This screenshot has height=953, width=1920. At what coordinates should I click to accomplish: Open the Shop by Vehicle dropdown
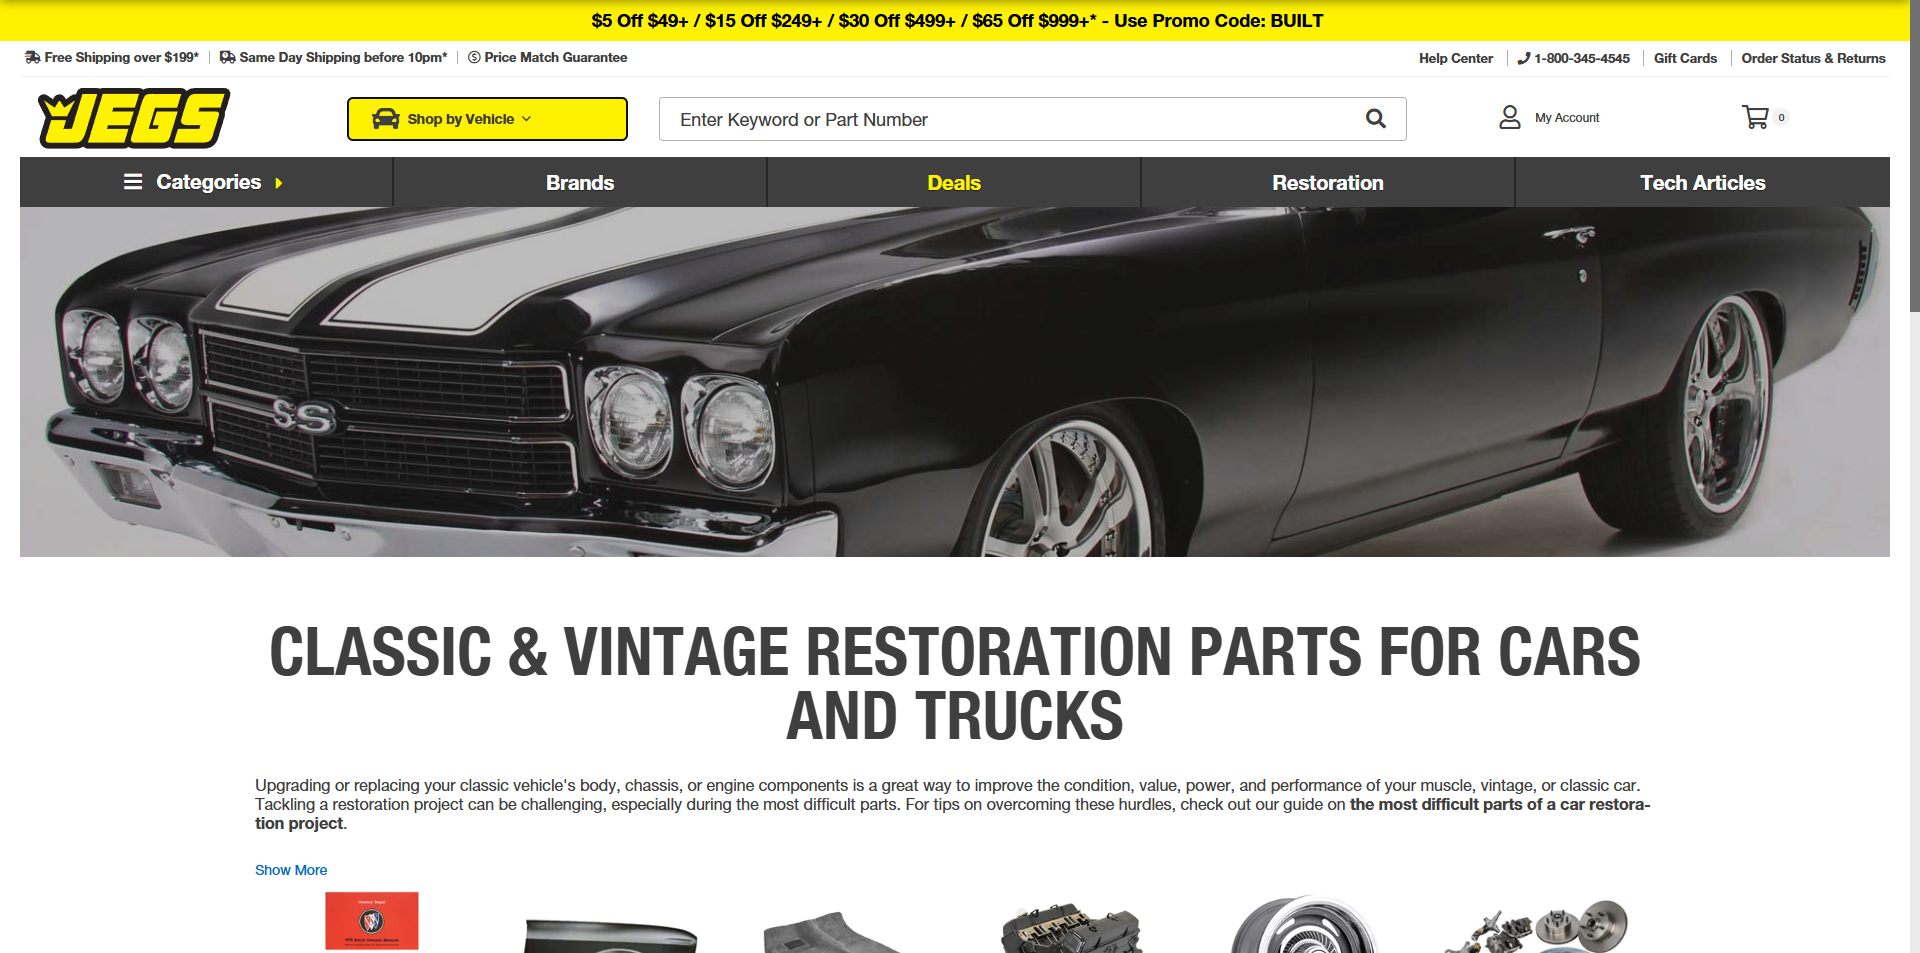(487, 119)
